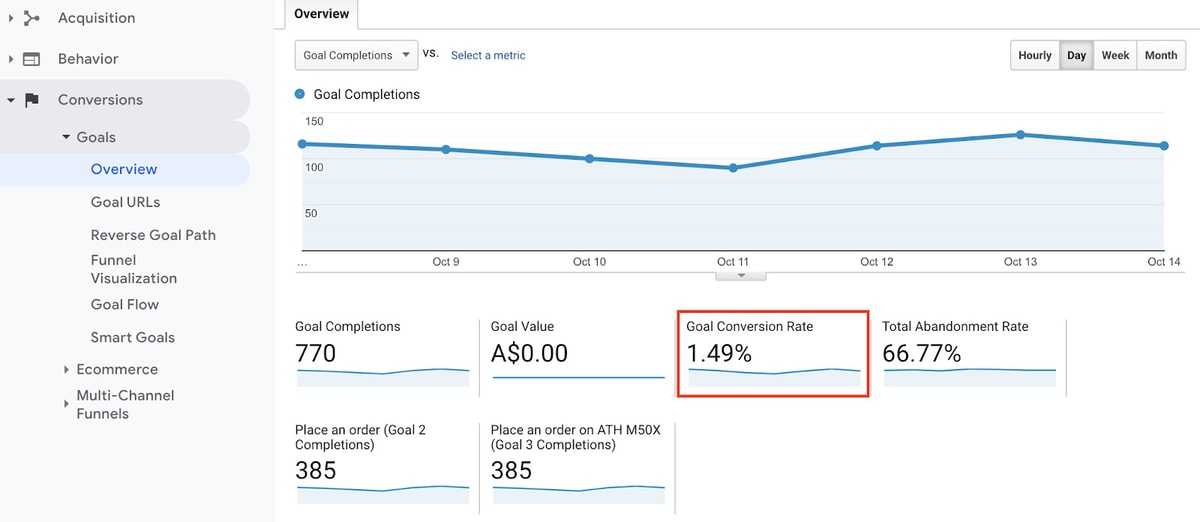
Task: Set chart granularity to Hourly
Action: tap(1035, 55)
